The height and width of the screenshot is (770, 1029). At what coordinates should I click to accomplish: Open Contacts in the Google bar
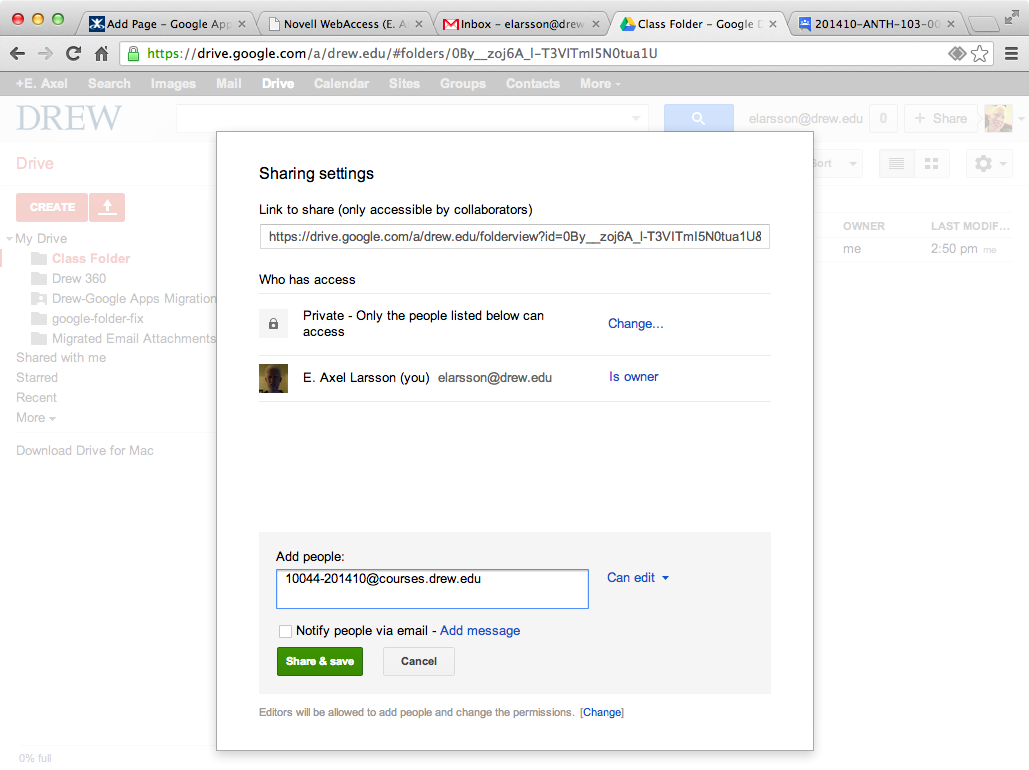pos(533,84)
